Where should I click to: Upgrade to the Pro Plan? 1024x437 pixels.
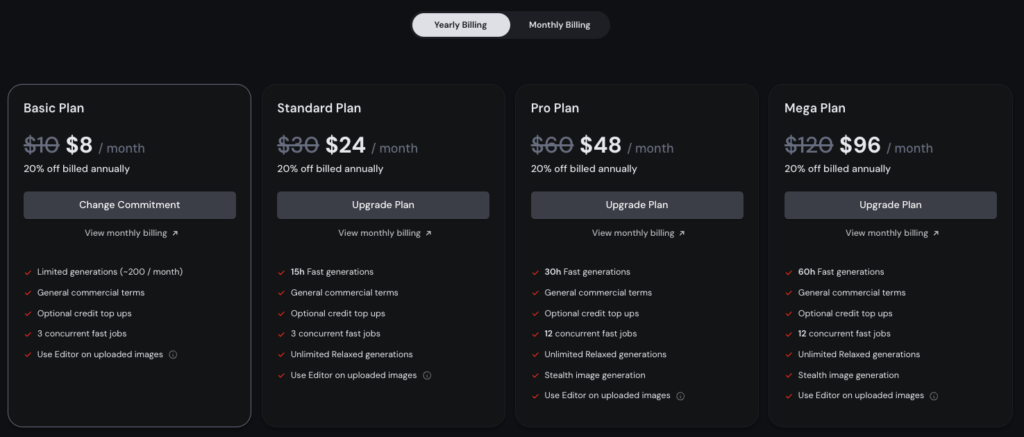pyautogui.click(x=637, y=205)
